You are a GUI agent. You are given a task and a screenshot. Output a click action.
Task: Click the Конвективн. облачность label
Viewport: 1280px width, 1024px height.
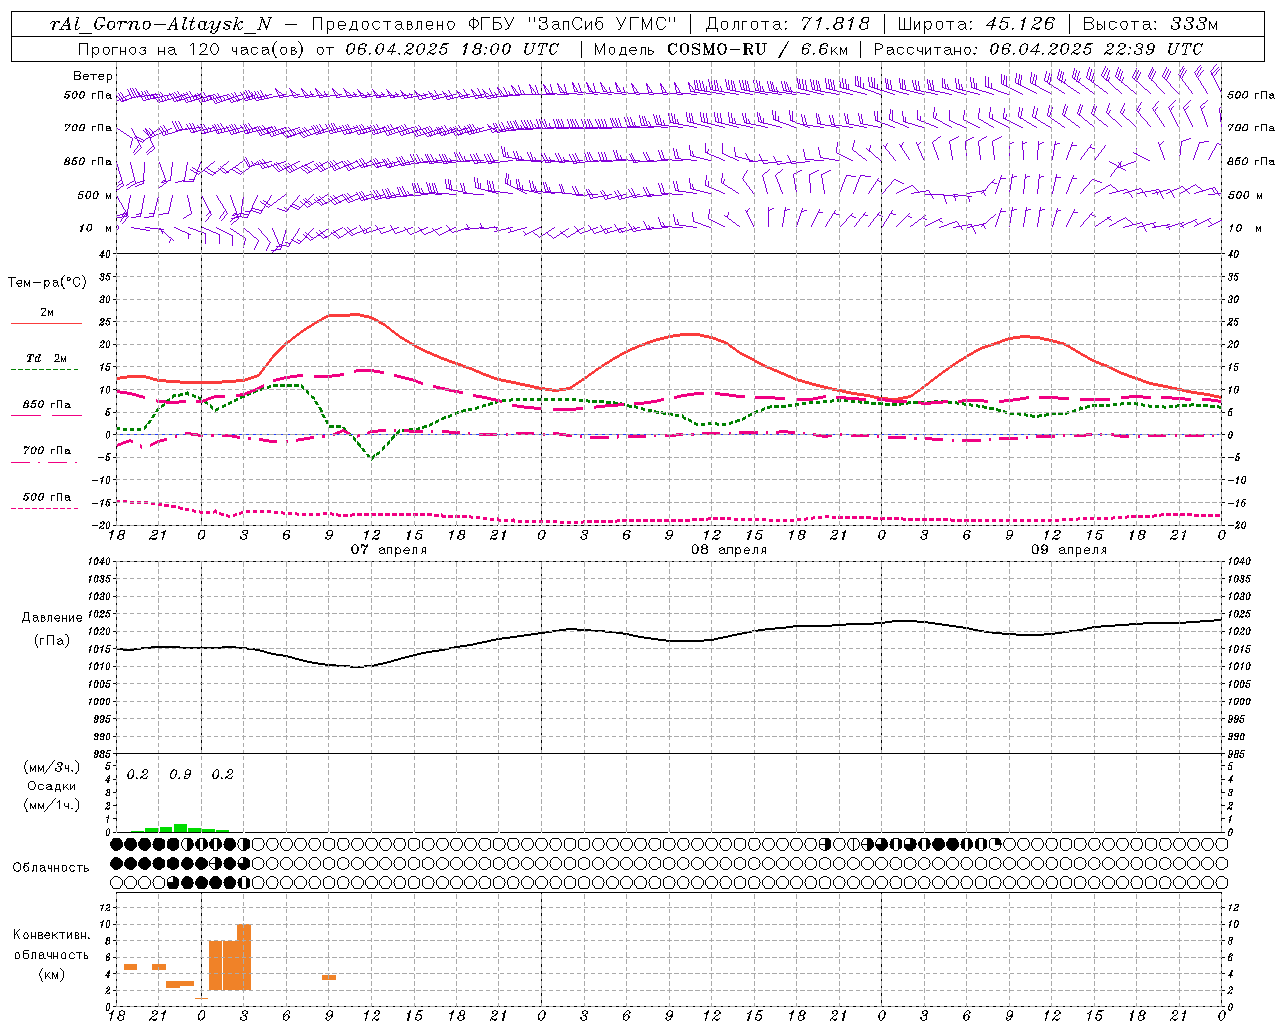[x=51, y=945]
